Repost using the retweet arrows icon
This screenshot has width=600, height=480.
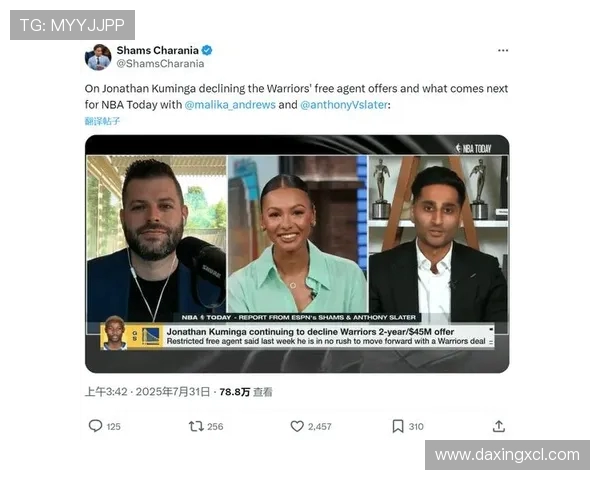point(196,426)
